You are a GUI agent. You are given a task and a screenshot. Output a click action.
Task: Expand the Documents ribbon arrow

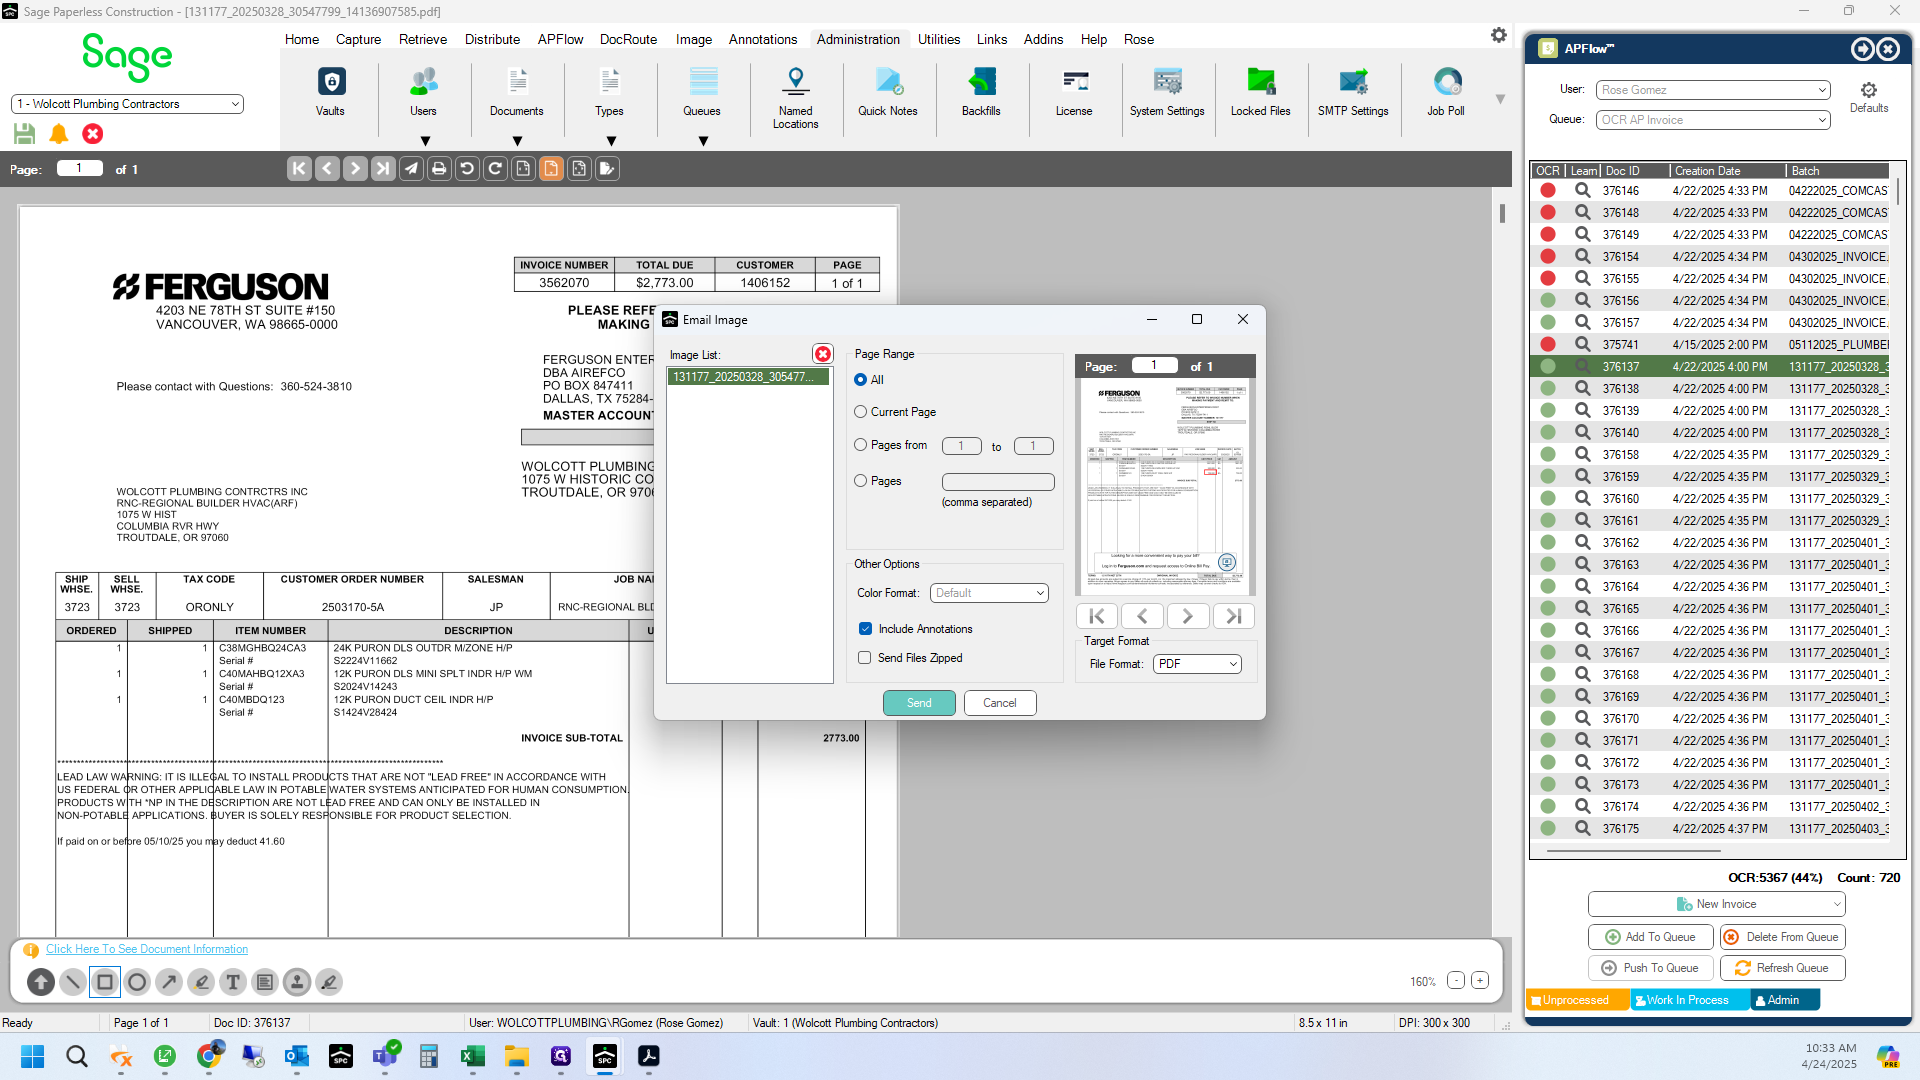517,141
